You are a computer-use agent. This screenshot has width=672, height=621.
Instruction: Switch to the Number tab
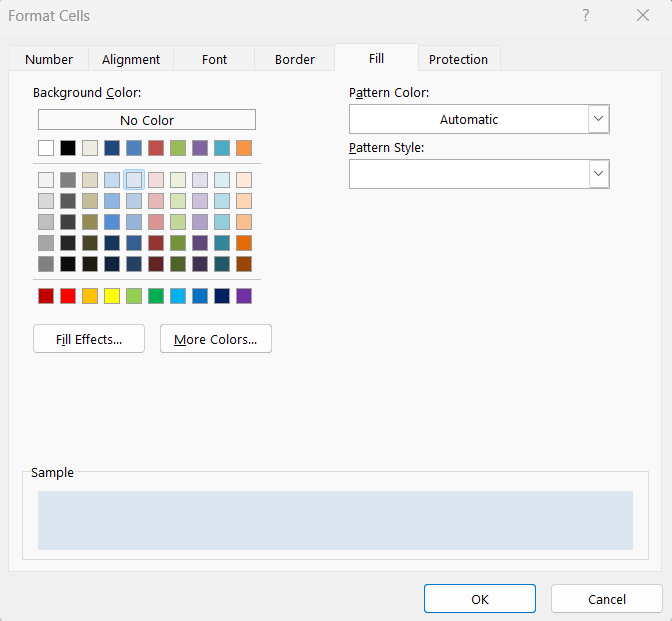[49, 59]
